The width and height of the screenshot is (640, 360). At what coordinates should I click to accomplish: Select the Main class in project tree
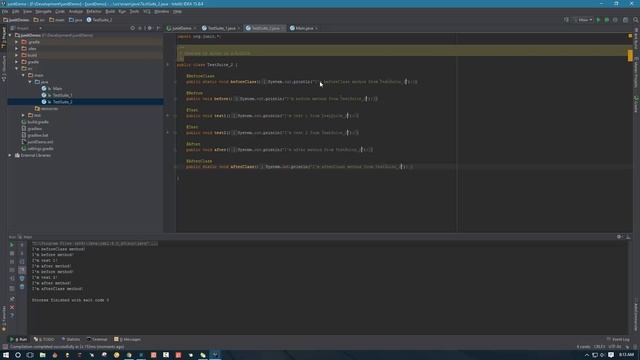tap(52, 89)
